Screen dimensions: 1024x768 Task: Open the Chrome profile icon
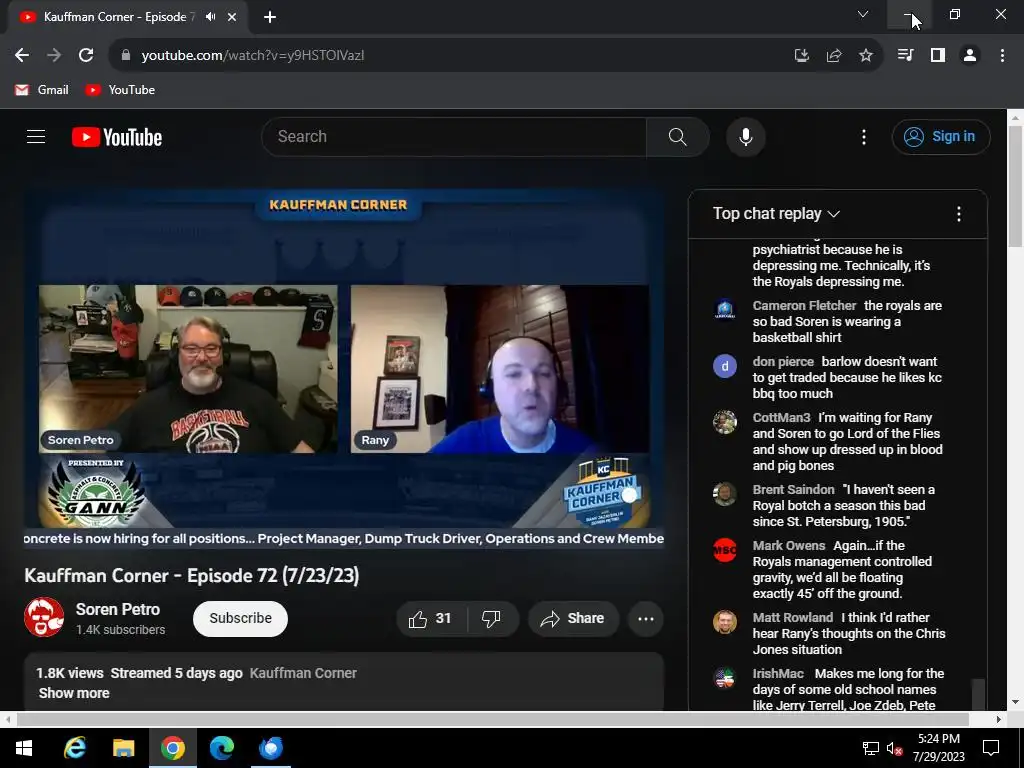point(970,56)
